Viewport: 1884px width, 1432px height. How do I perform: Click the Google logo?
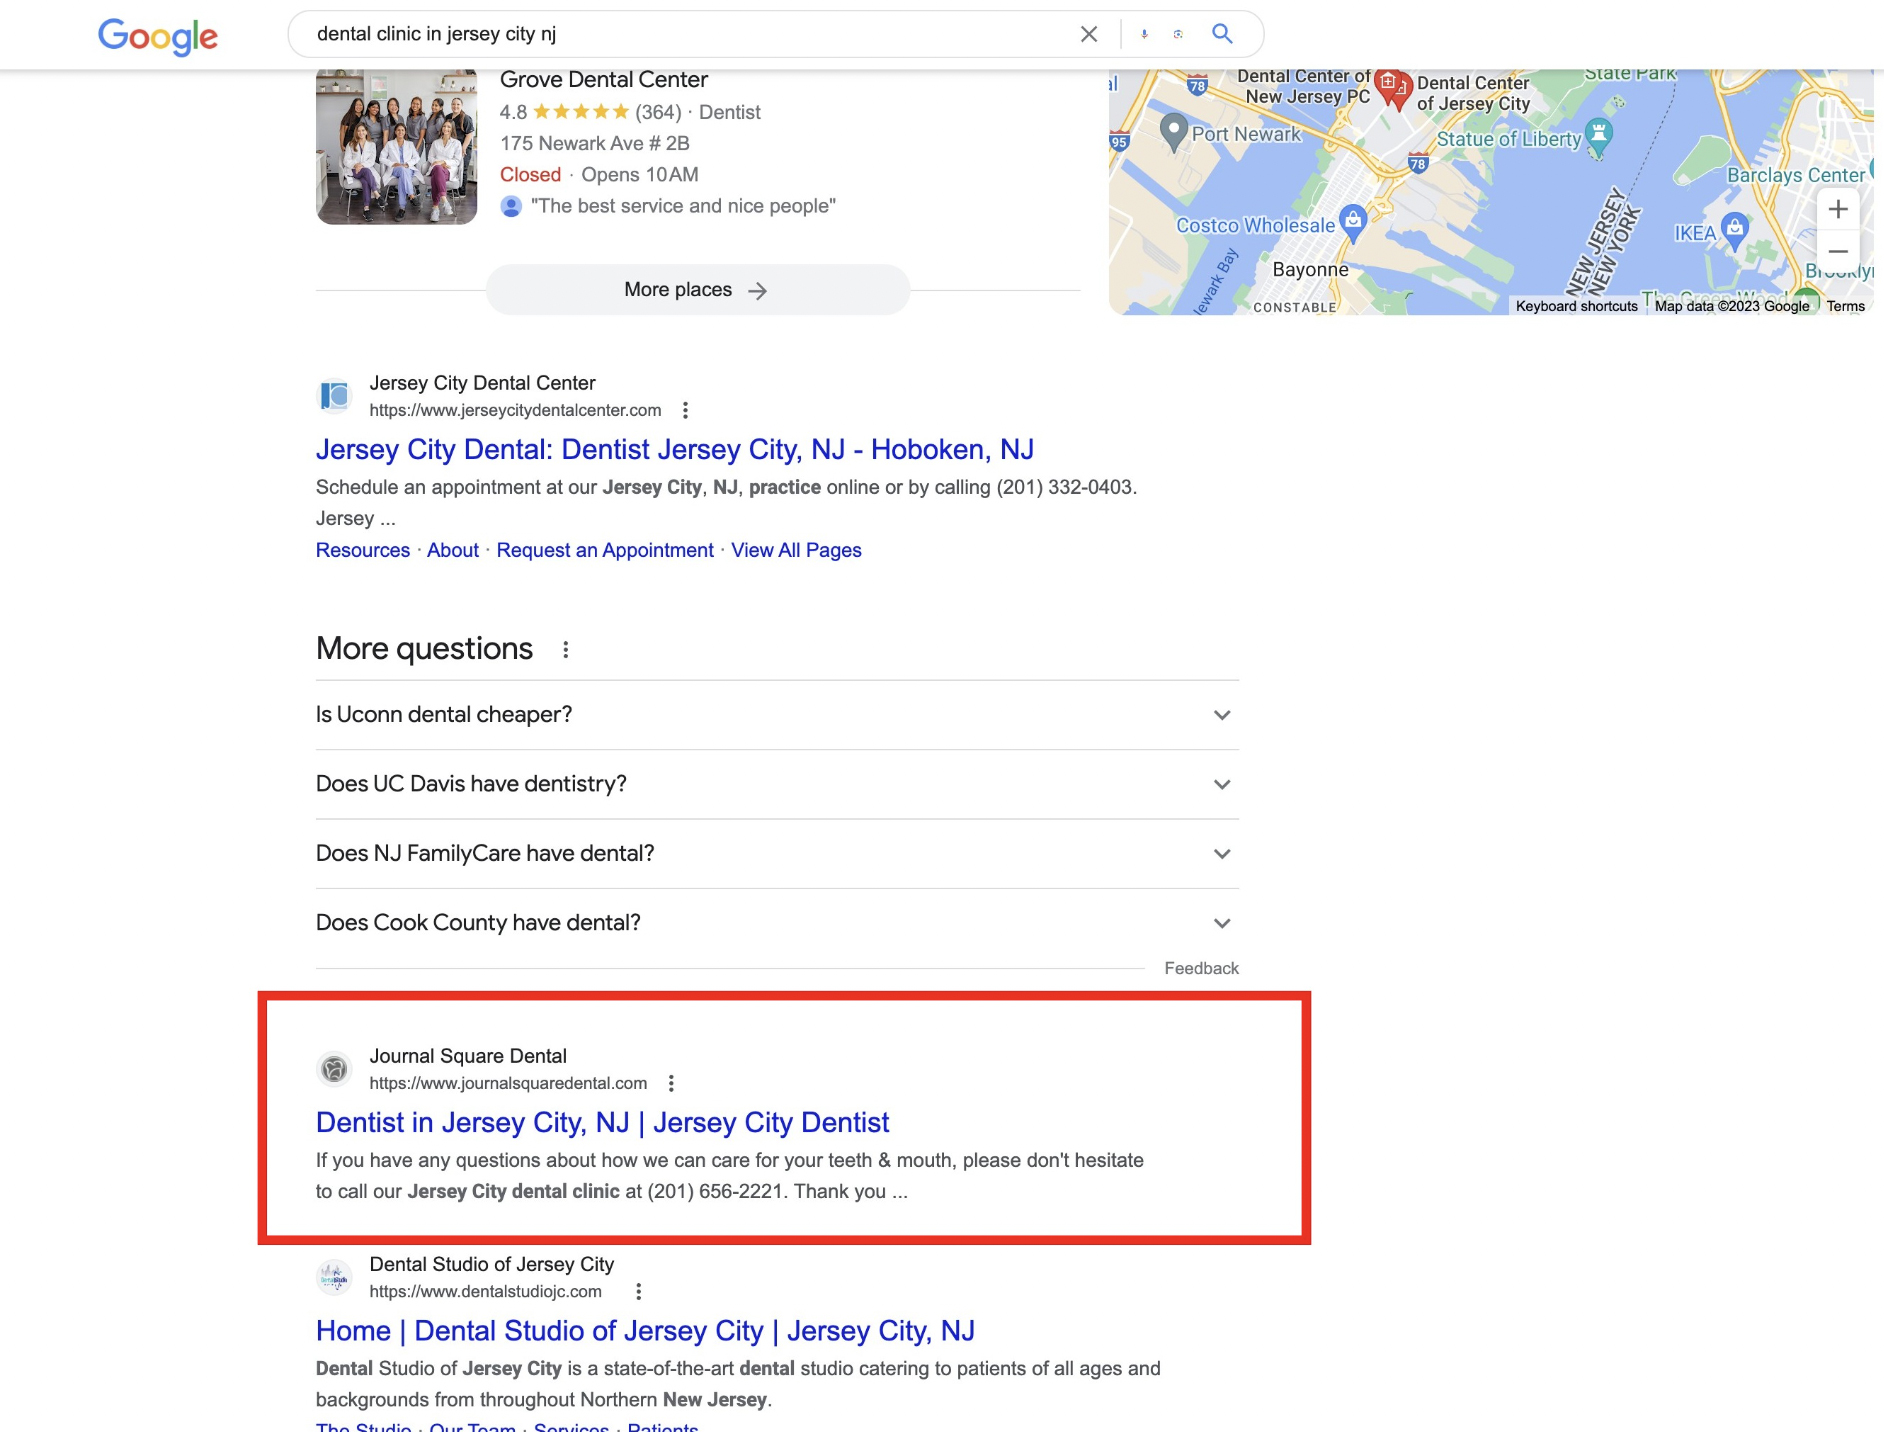[158, 36]
